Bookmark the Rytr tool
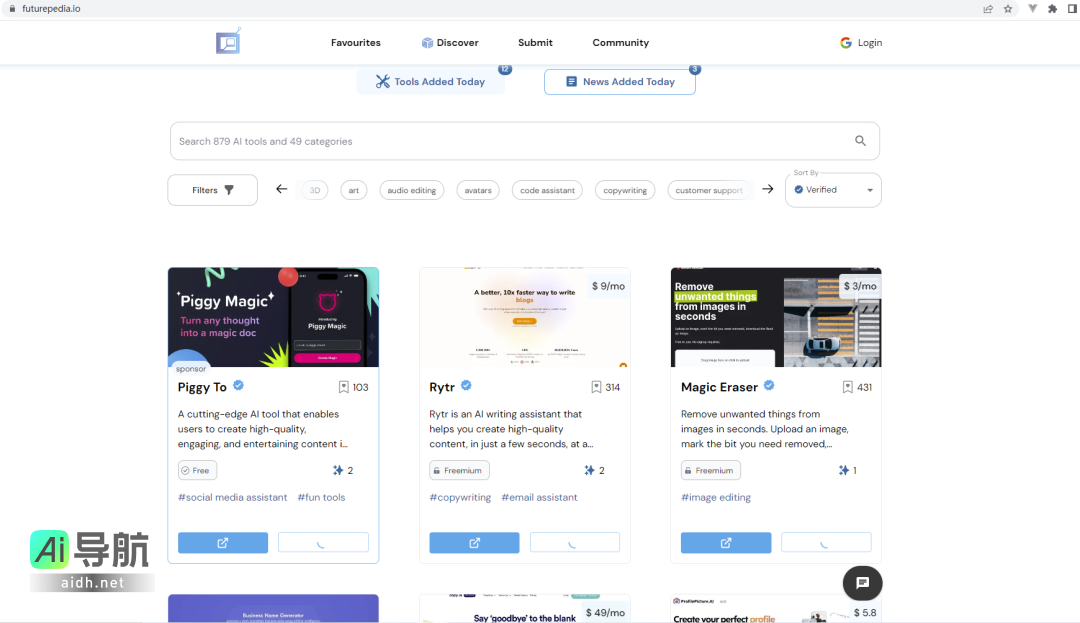 tap(596, 388)
